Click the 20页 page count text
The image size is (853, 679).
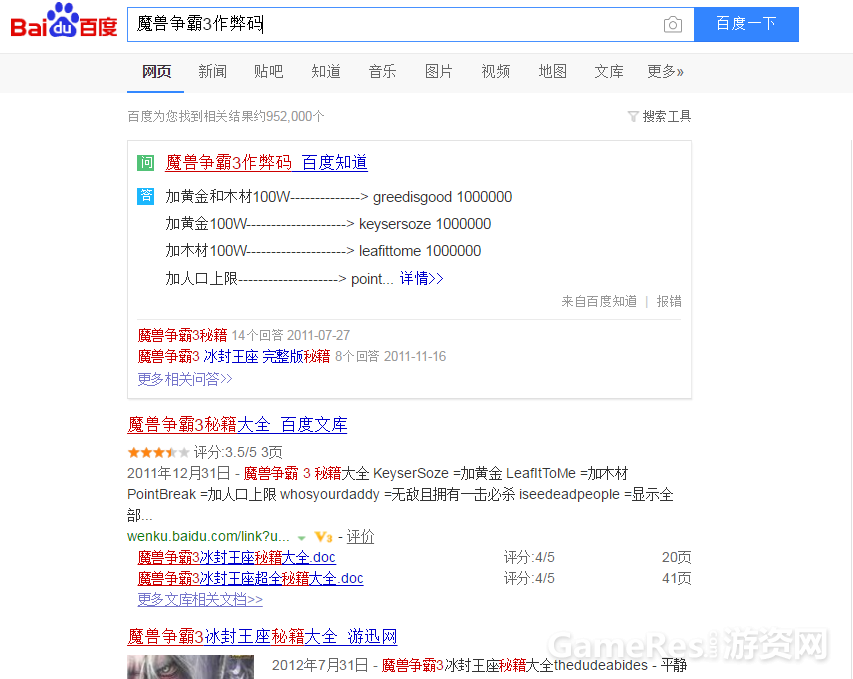point(676,557)
